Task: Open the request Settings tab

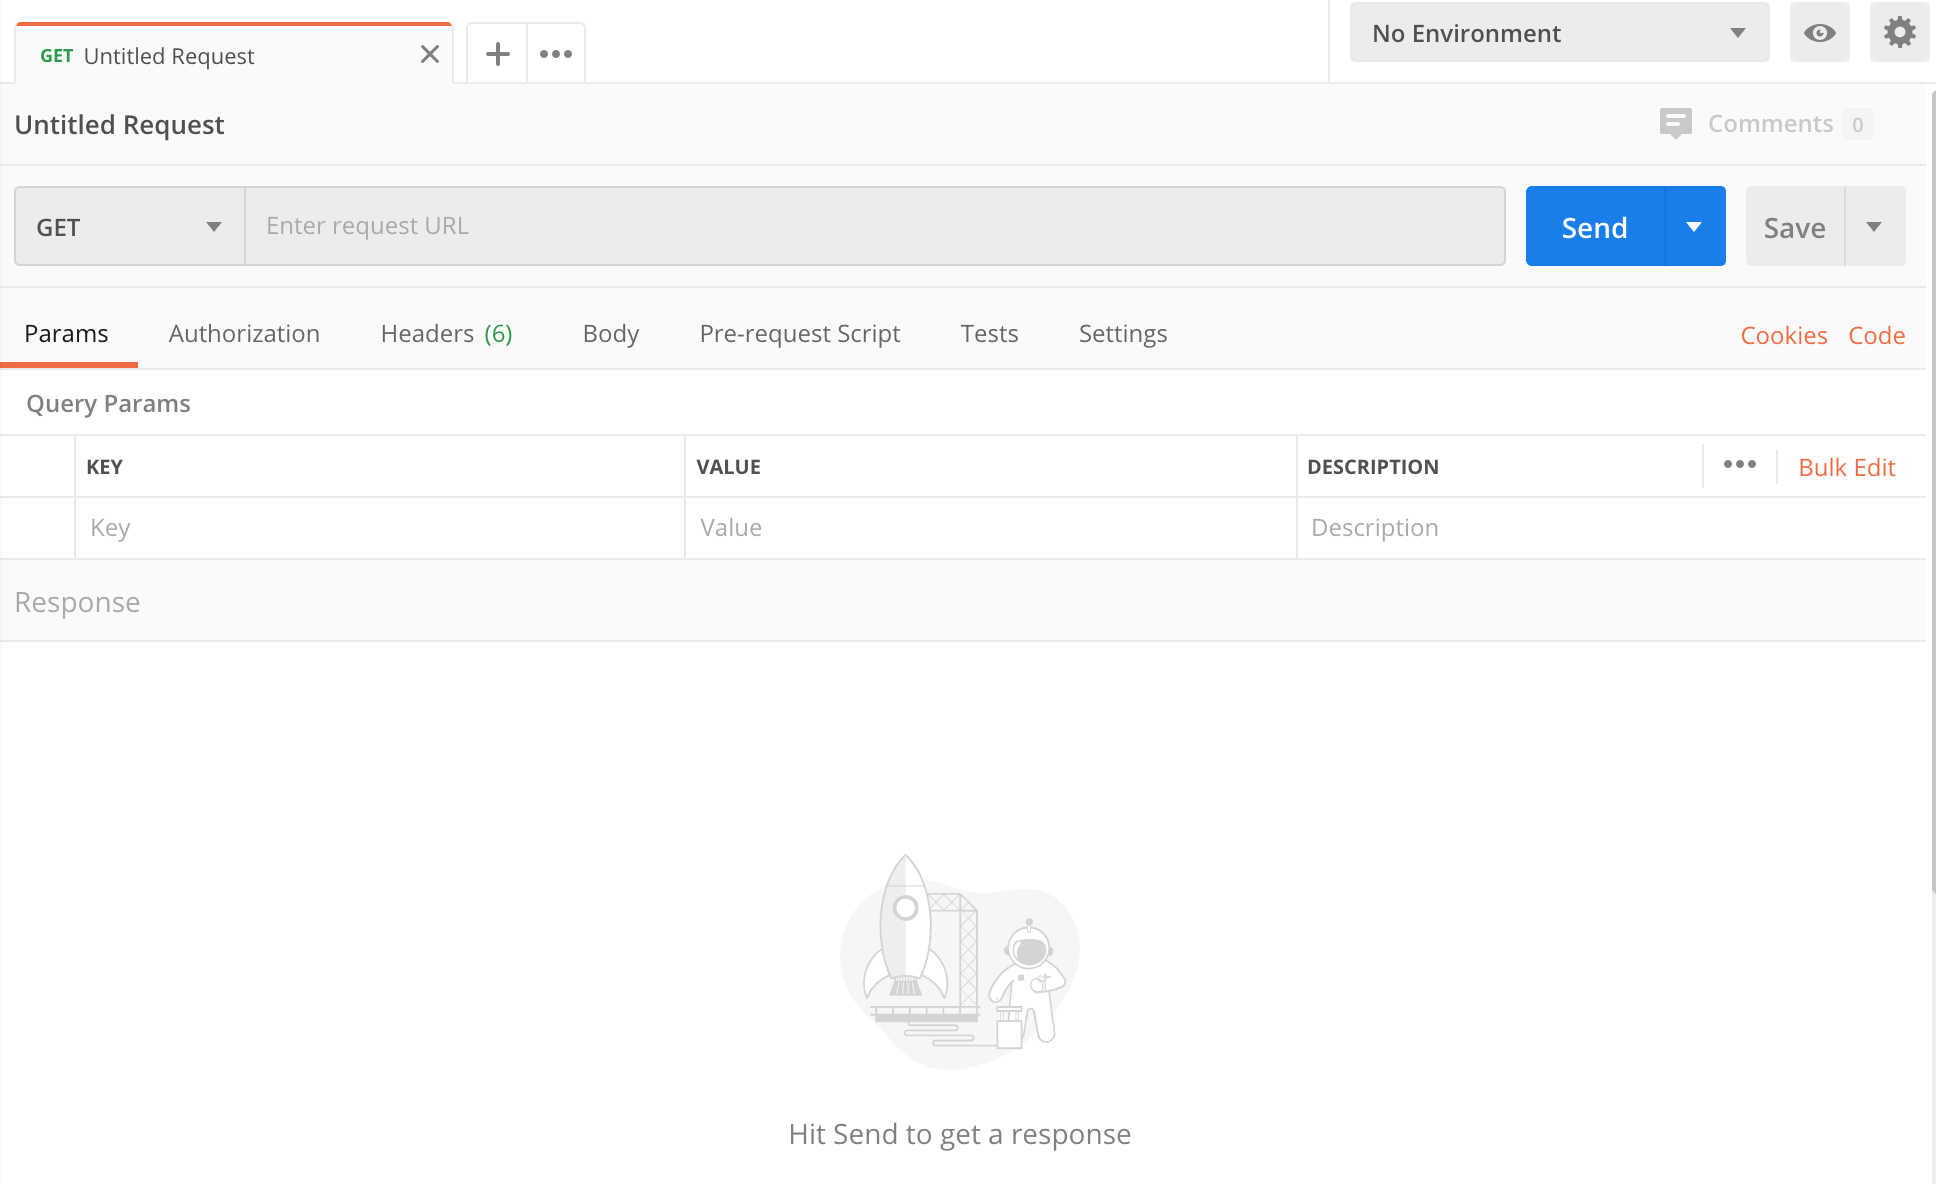Action: click(x=1123, y=334)
